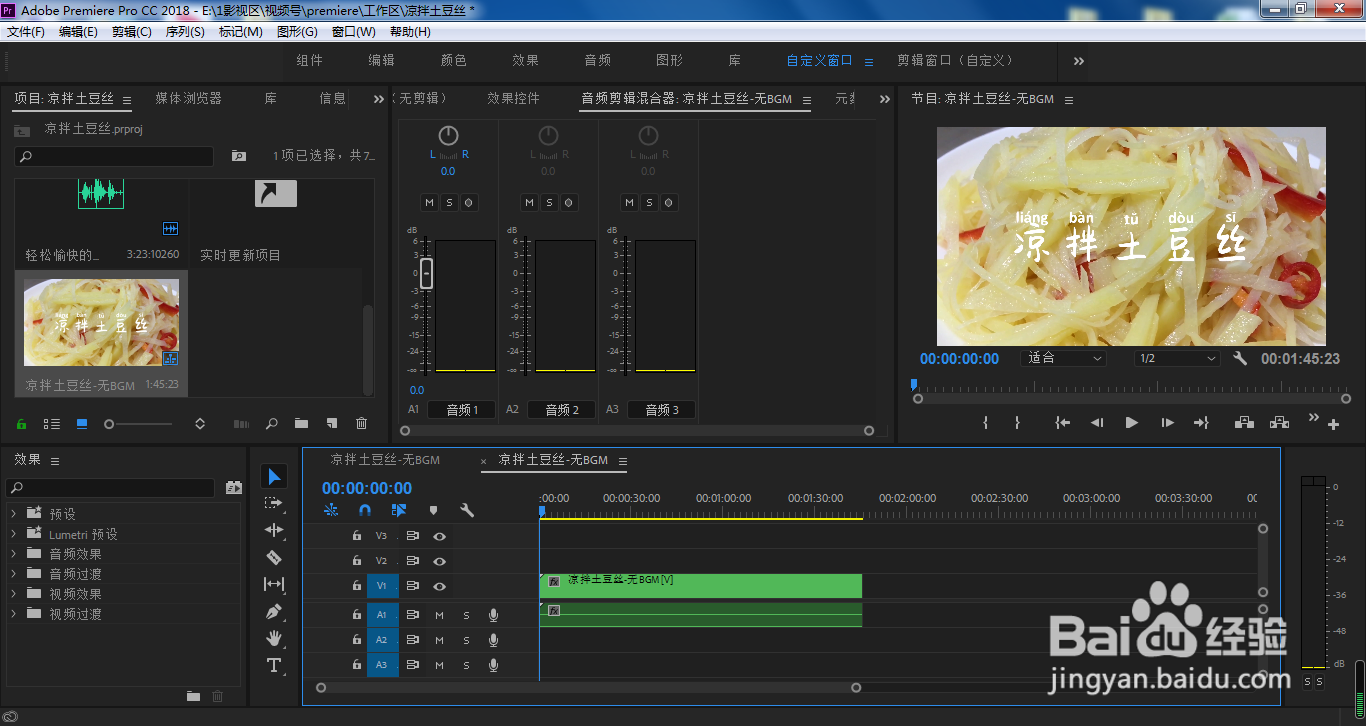Screen dimensions: 1366x726
Task: Solo timeline track A2
Action: [x=466, y=640]
